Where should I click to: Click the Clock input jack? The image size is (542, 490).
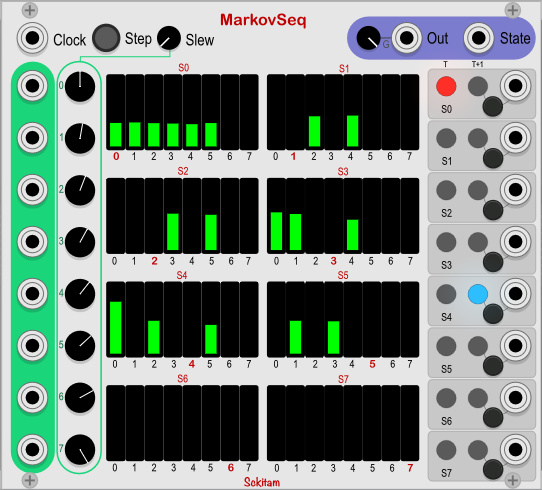(32, 38)
